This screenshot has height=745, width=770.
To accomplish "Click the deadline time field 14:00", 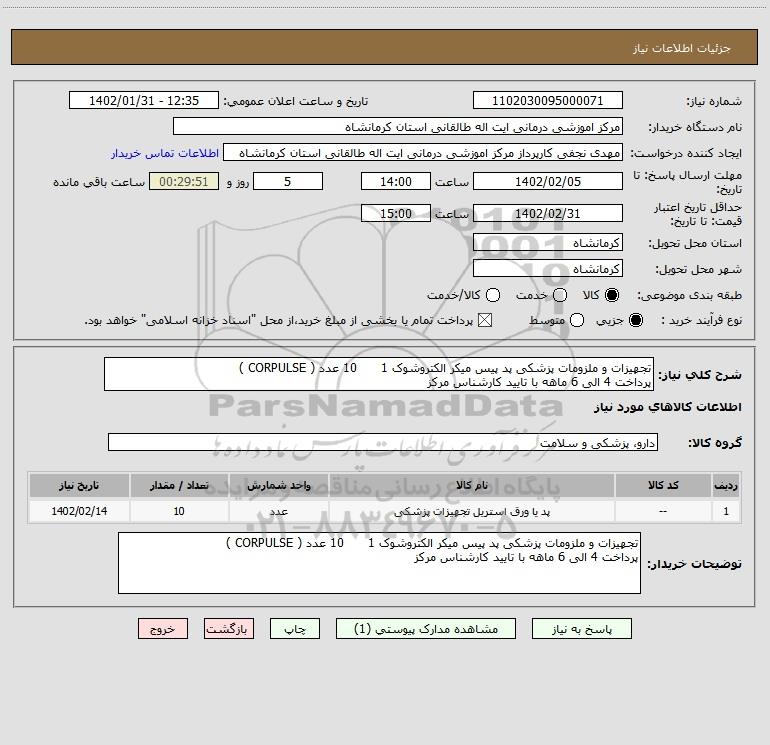I will coord(396,181).
